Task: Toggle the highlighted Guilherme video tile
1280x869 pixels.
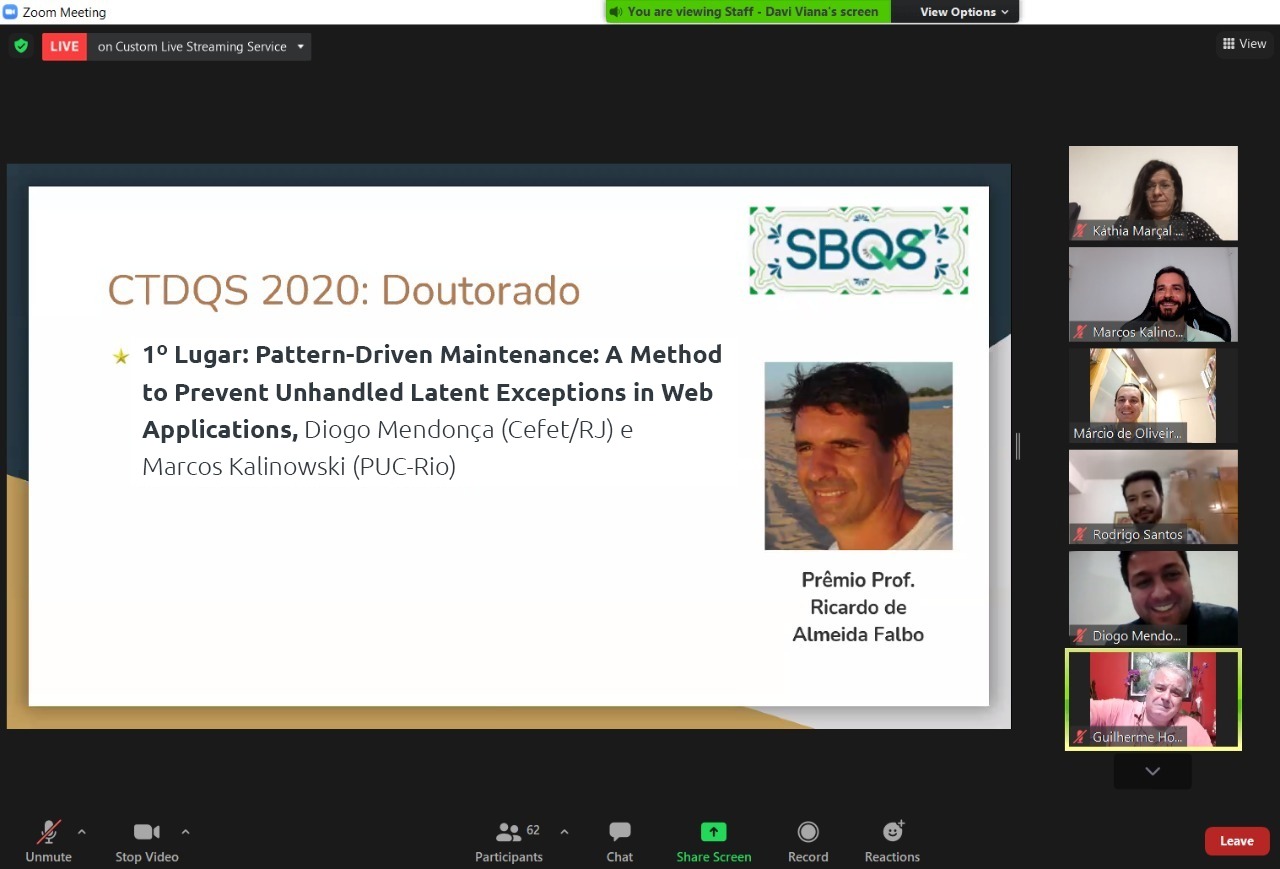Action: point(1153,699)
